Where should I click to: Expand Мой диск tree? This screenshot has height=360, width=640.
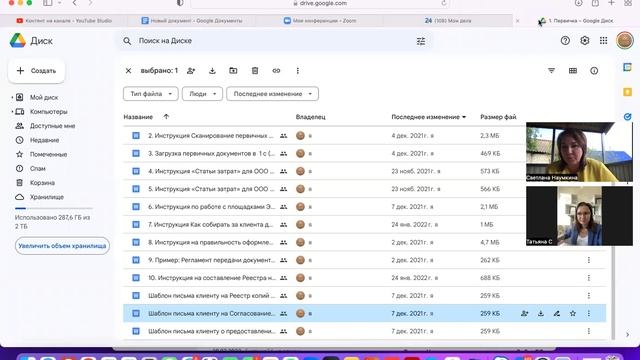[12, 98]
